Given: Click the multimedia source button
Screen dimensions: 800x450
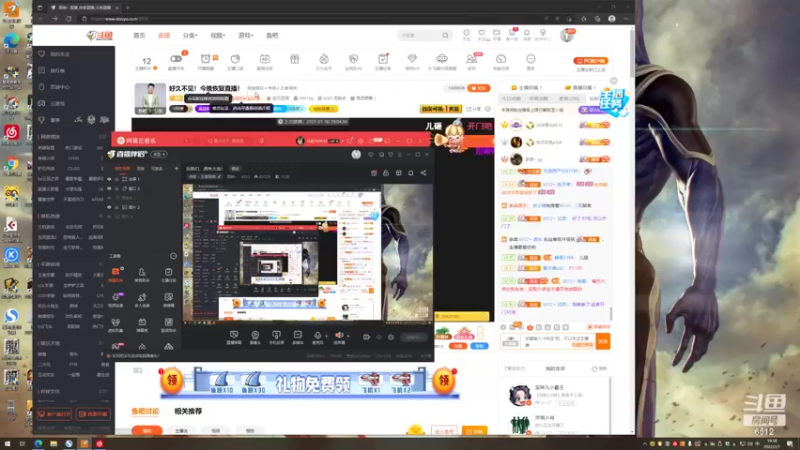Looking at the screenshot, I should 297,337.
